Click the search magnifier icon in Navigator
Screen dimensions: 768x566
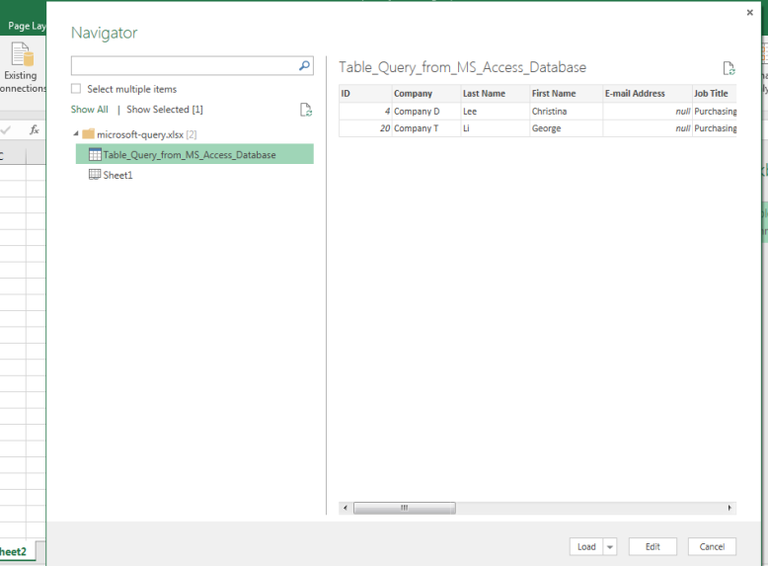coord(304,65)
